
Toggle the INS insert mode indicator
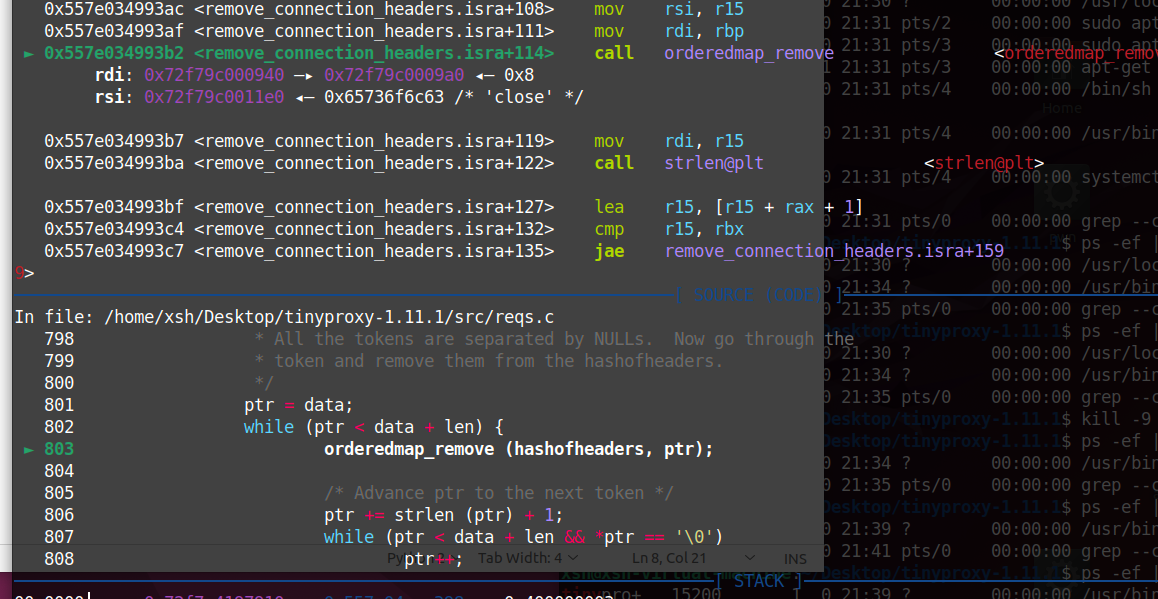795,558
